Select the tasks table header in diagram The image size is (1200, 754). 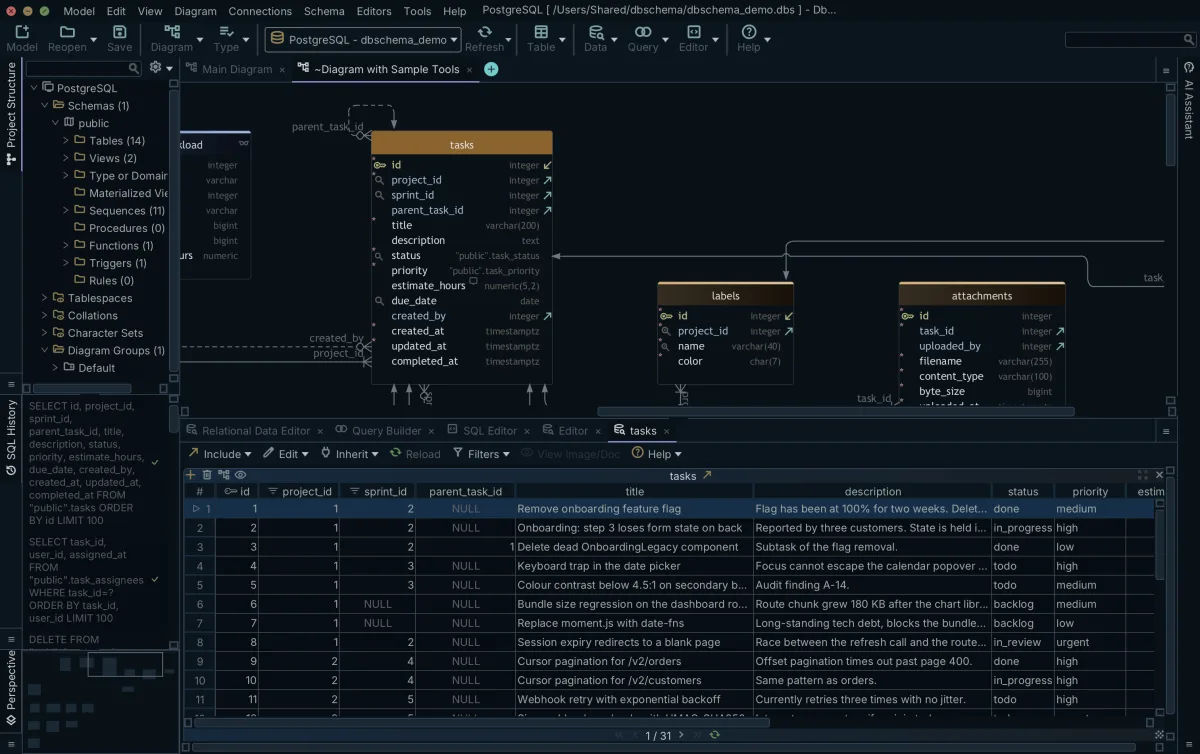point(461,144)
